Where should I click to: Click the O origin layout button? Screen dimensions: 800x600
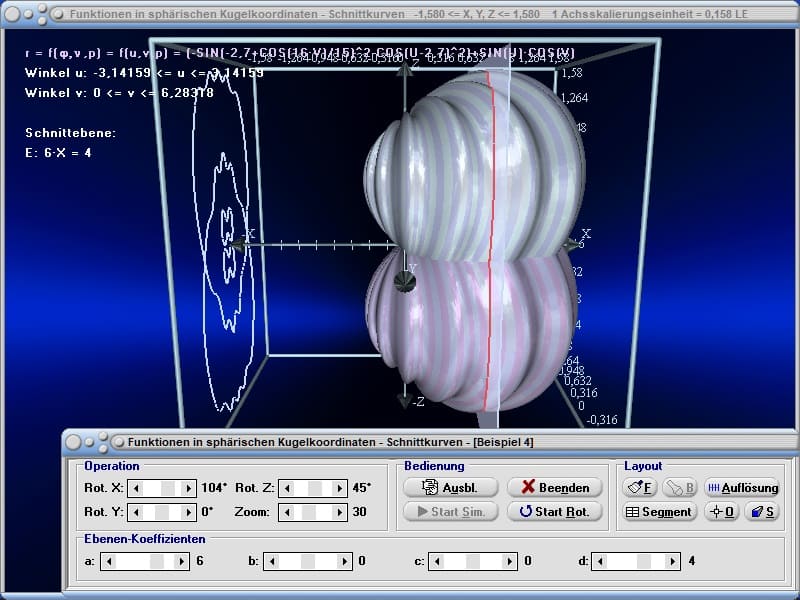coord(721,512)
